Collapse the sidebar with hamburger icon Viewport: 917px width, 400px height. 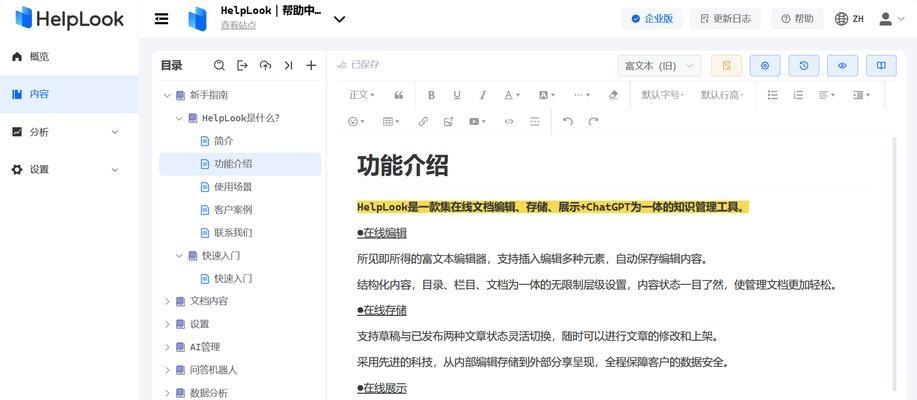[x=161, y=19]
